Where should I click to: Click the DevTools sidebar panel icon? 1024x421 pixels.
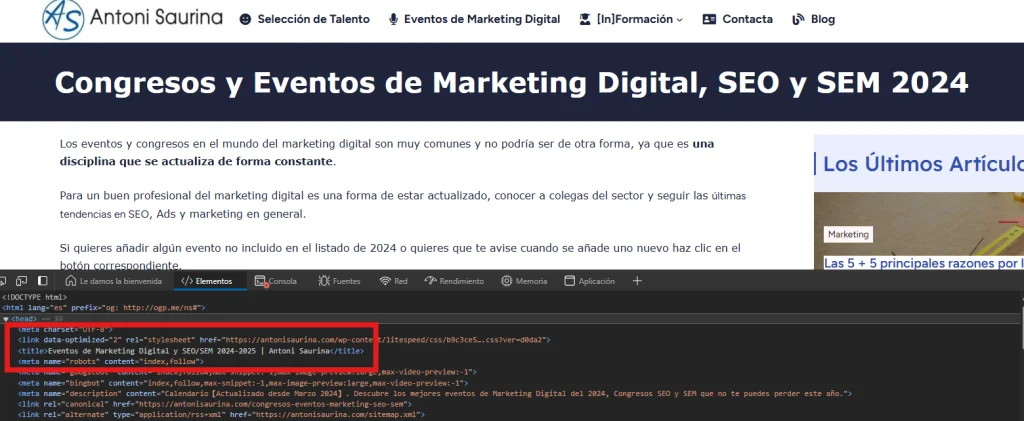pyautogui.click(x=43, y=281)
